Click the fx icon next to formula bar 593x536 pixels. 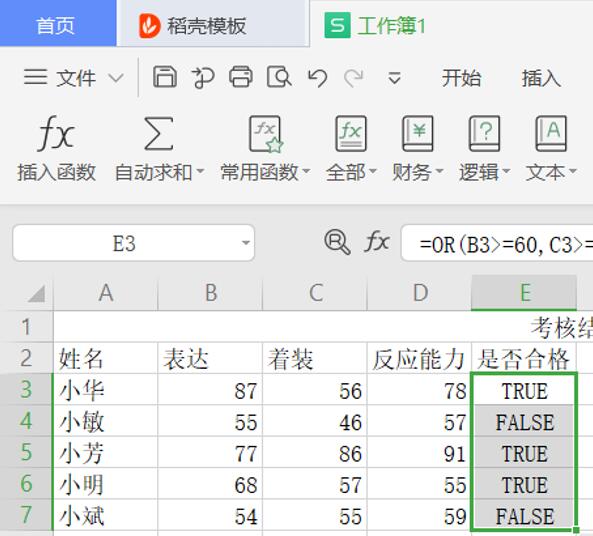pyautogui.click(x=377, y=242)
